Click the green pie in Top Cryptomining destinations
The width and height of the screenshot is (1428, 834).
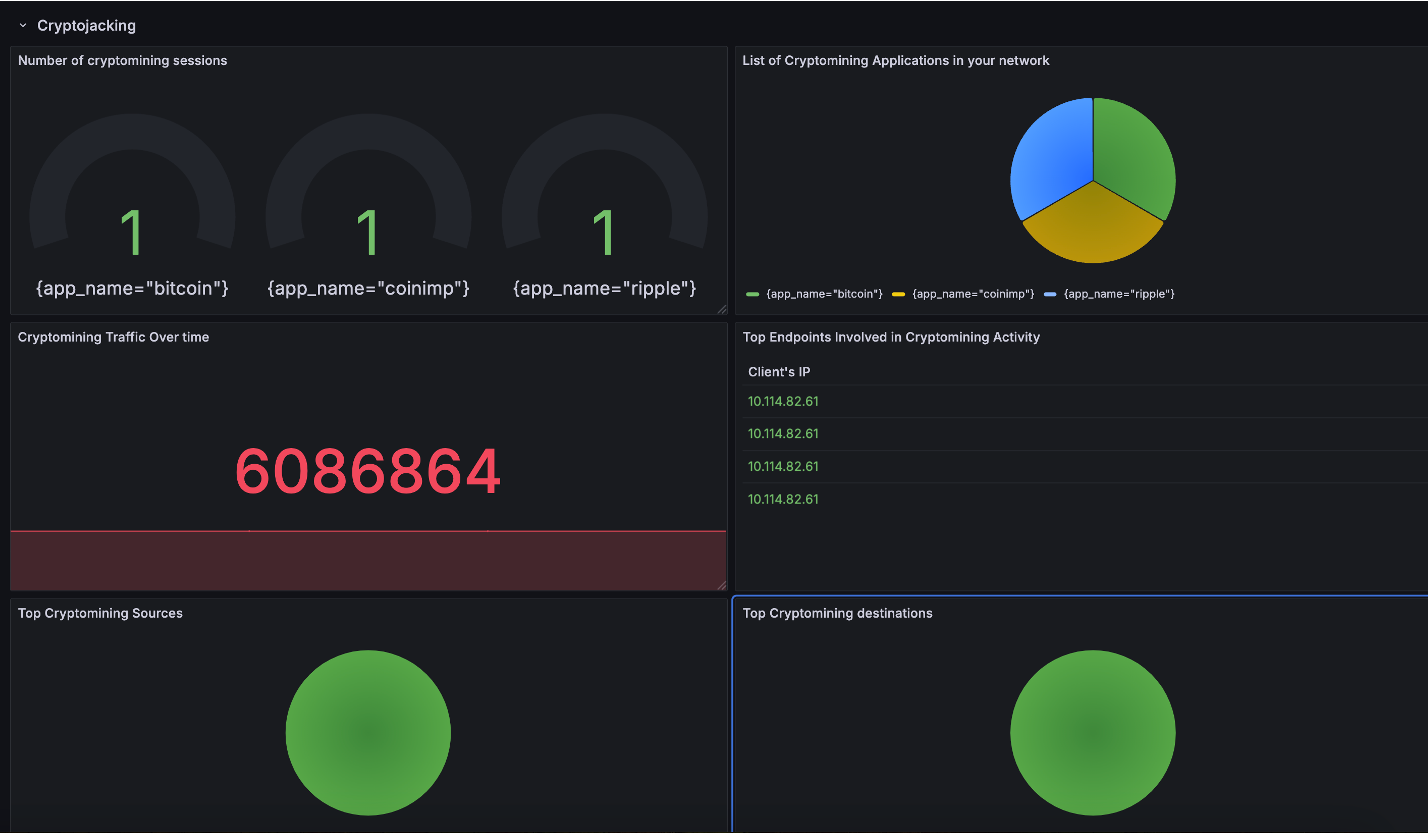point(1093,733)
